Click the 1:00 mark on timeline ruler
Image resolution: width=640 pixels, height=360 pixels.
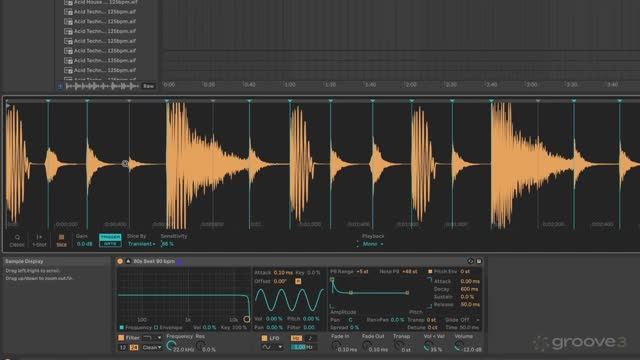290,84
